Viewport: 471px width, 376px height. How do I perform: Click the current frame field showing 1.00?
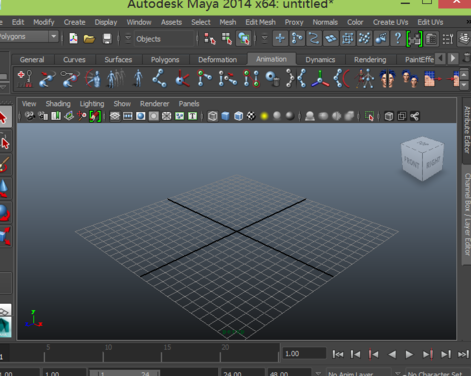pos(304,354)
